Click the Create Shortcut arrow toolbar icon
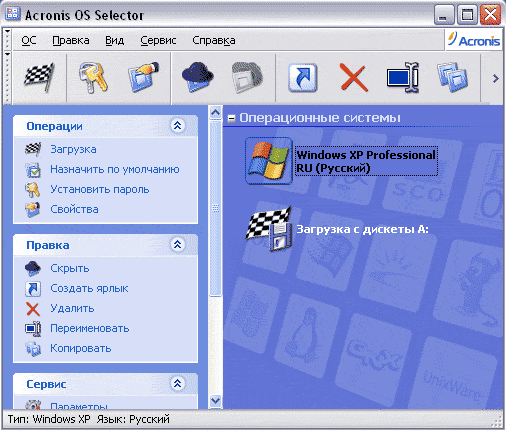506x431 pixels. click(302, 78)
